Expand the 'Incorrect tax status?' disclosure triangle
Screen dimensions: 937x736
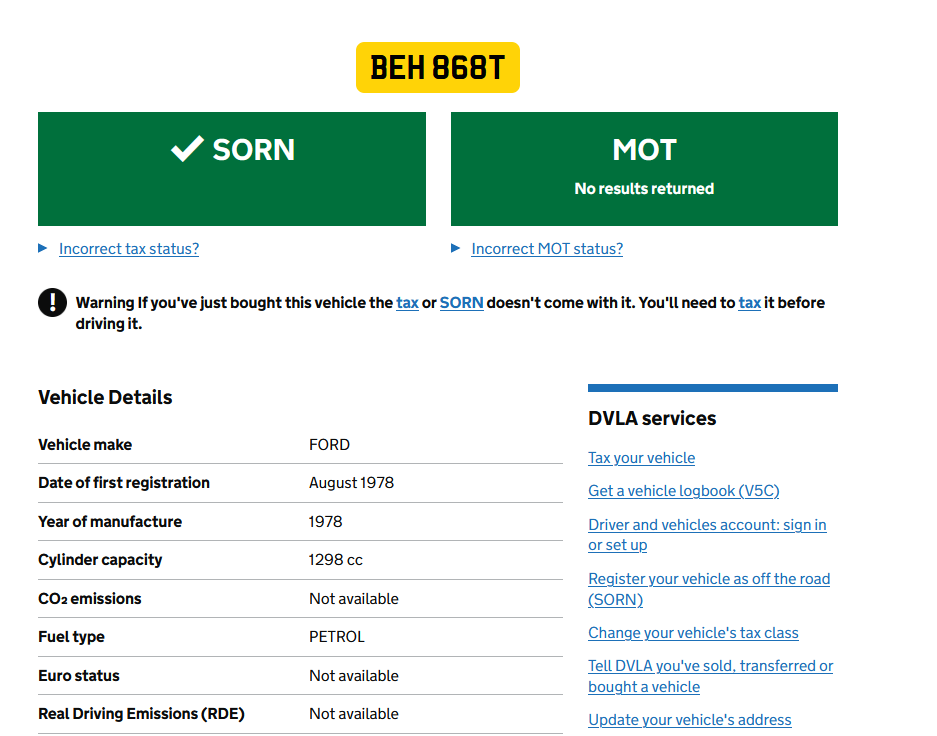(x=43, y=248)
